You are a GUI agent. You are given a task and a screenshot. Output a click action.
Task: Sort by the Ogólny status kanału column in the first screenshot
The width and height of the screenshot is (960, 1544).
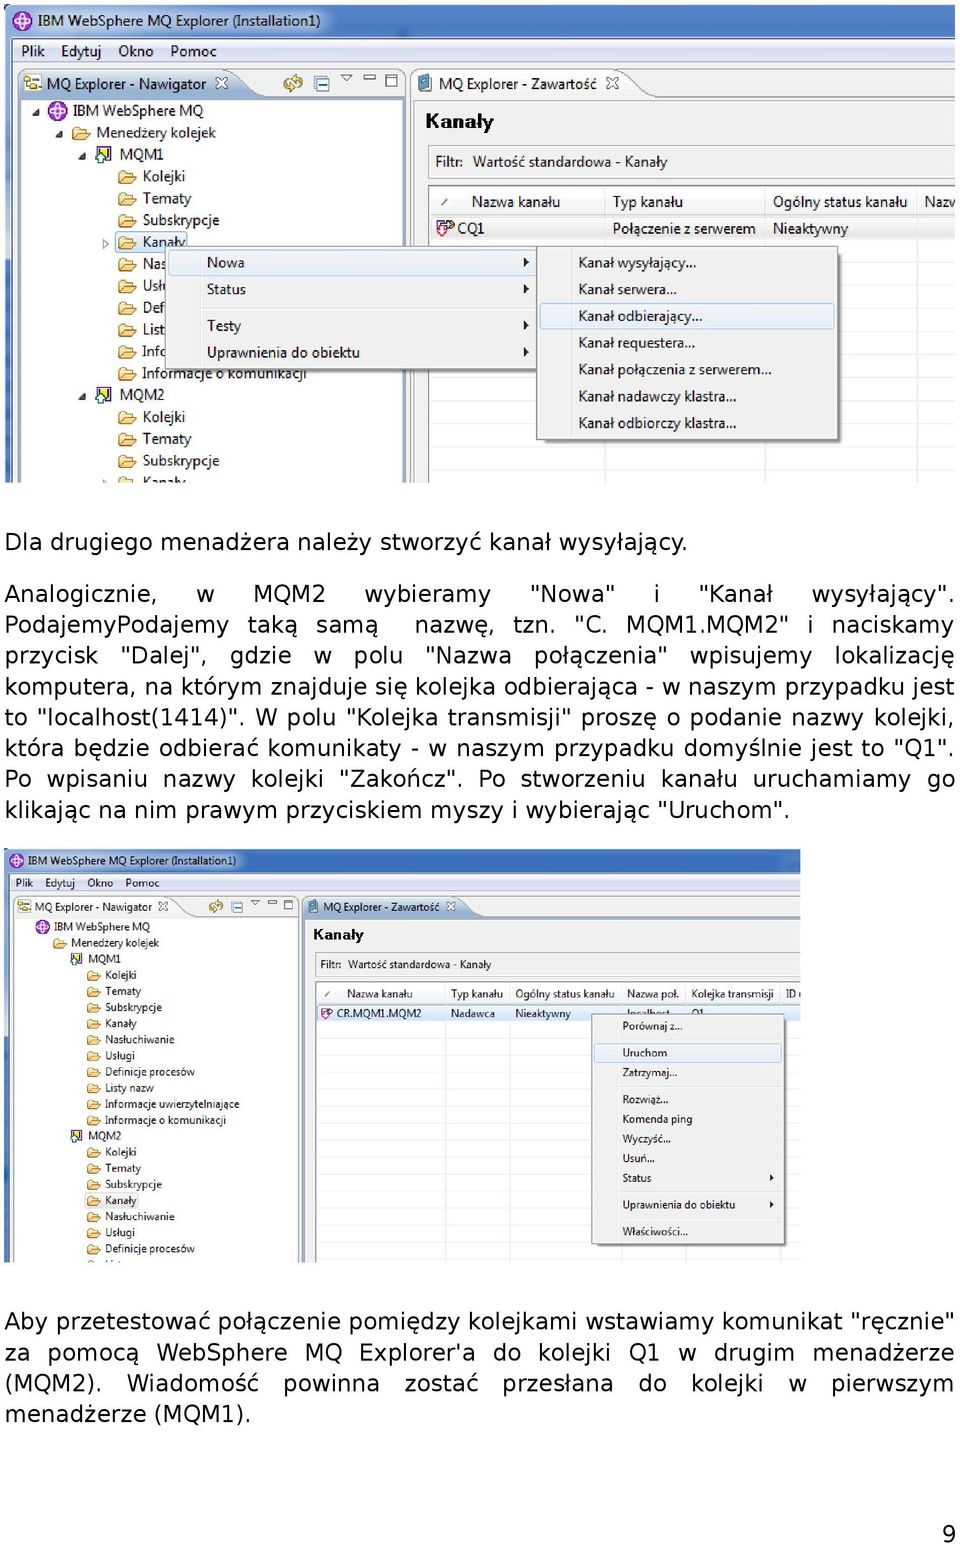coord(840,202)
